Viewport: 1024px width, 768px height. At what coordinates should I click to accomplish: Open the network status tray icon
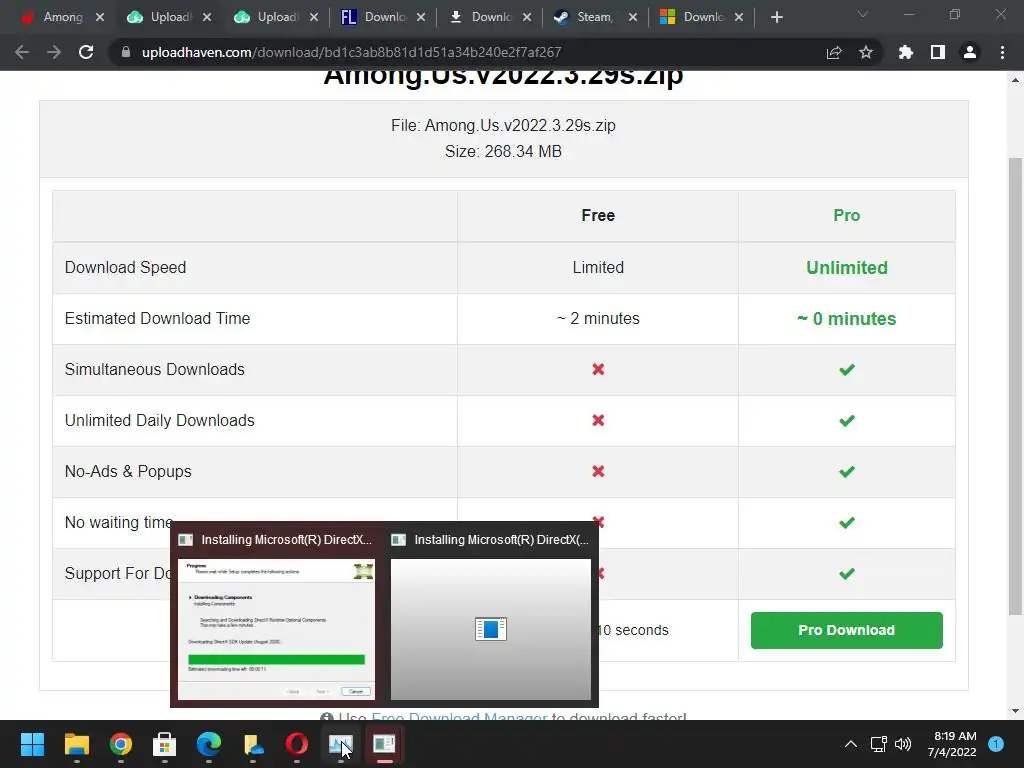click(x=878, y=744)
